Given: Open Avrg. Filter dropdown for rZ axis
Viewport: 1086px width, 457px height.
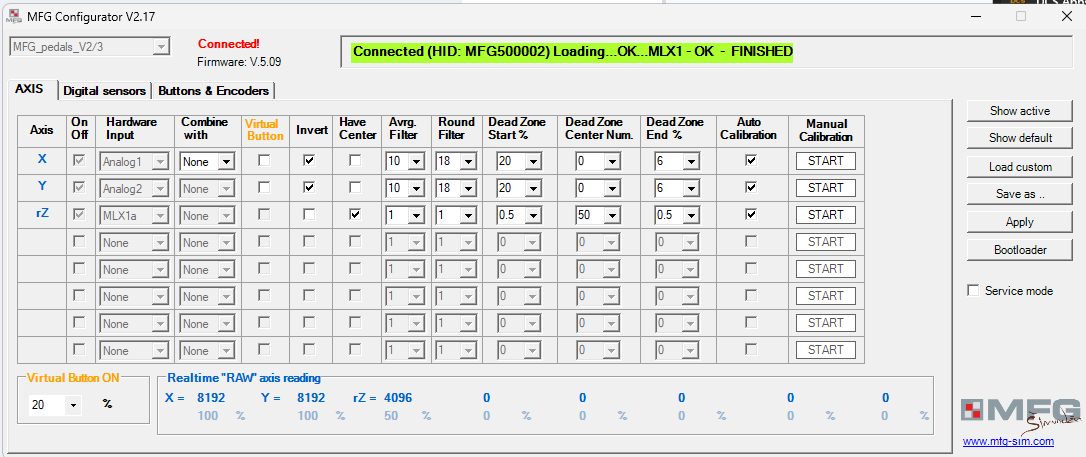Looking at the screenshot, I should 416,215.
